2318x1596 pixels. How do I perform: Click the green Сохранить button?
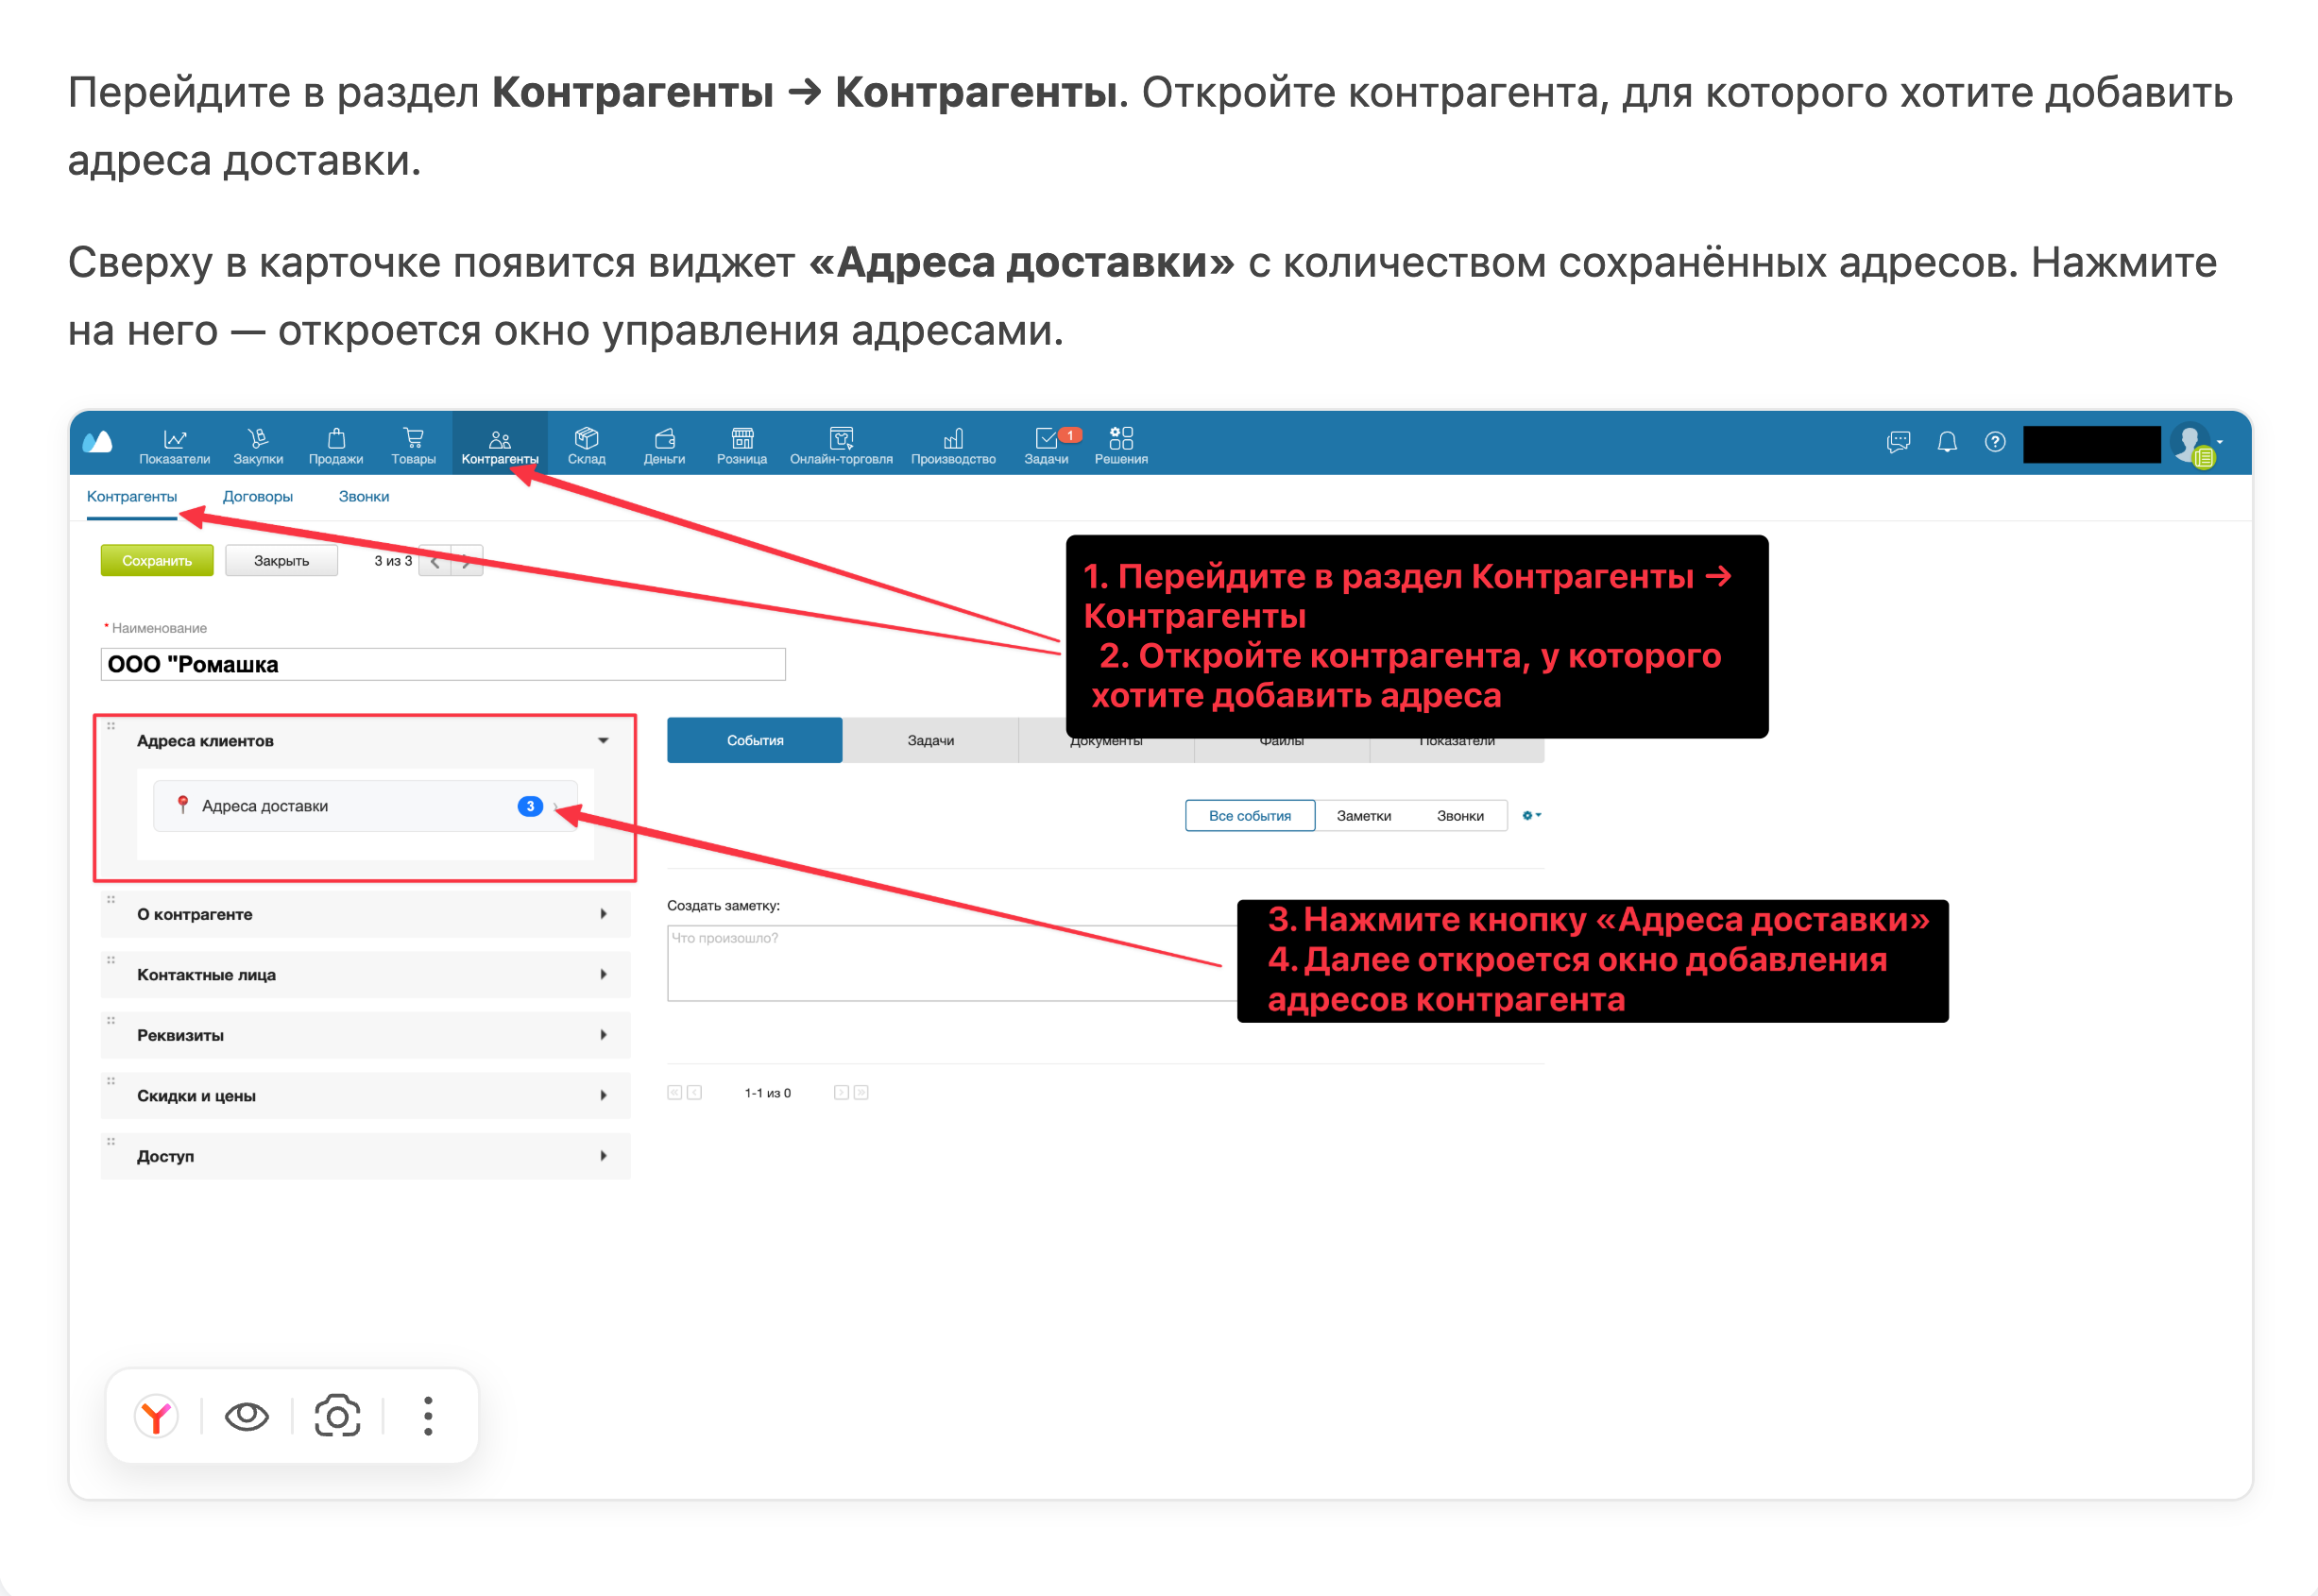[156, 560]
